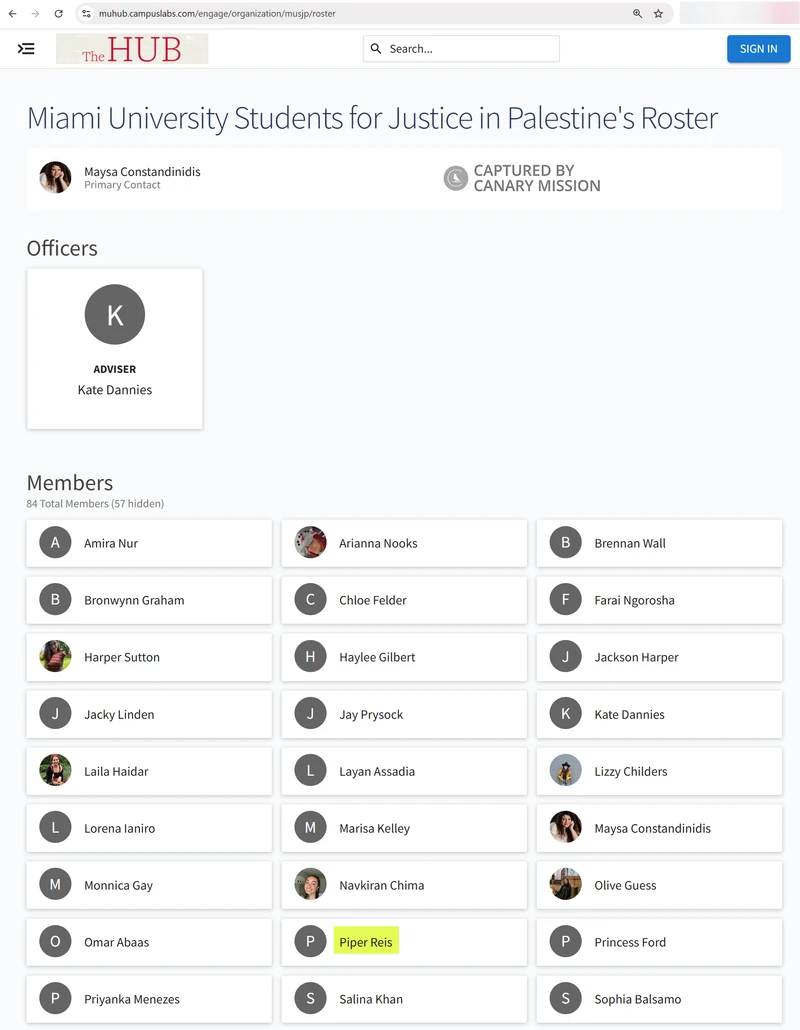Open Kate Dannies adviser card name
Viewport: 800px width, 1030px height.
[x=115, y=390]
